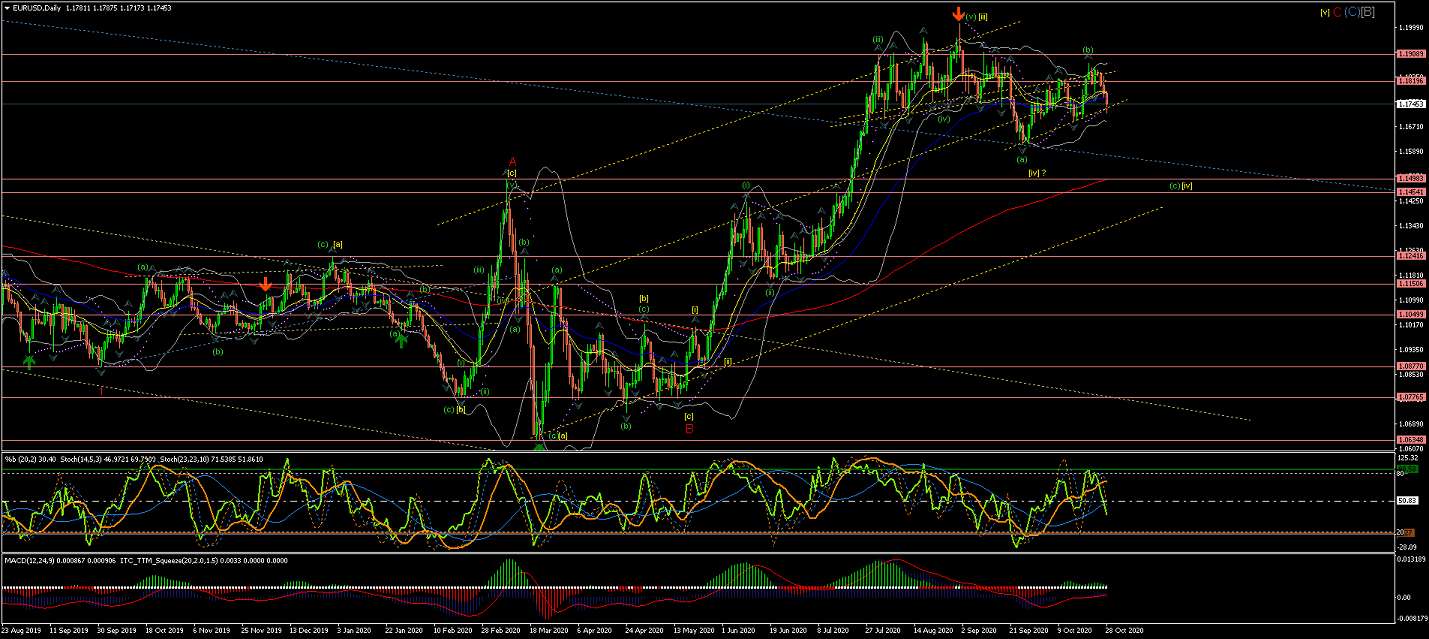Select the yellow "[iv] ?" wave label

pos(1037,173)
